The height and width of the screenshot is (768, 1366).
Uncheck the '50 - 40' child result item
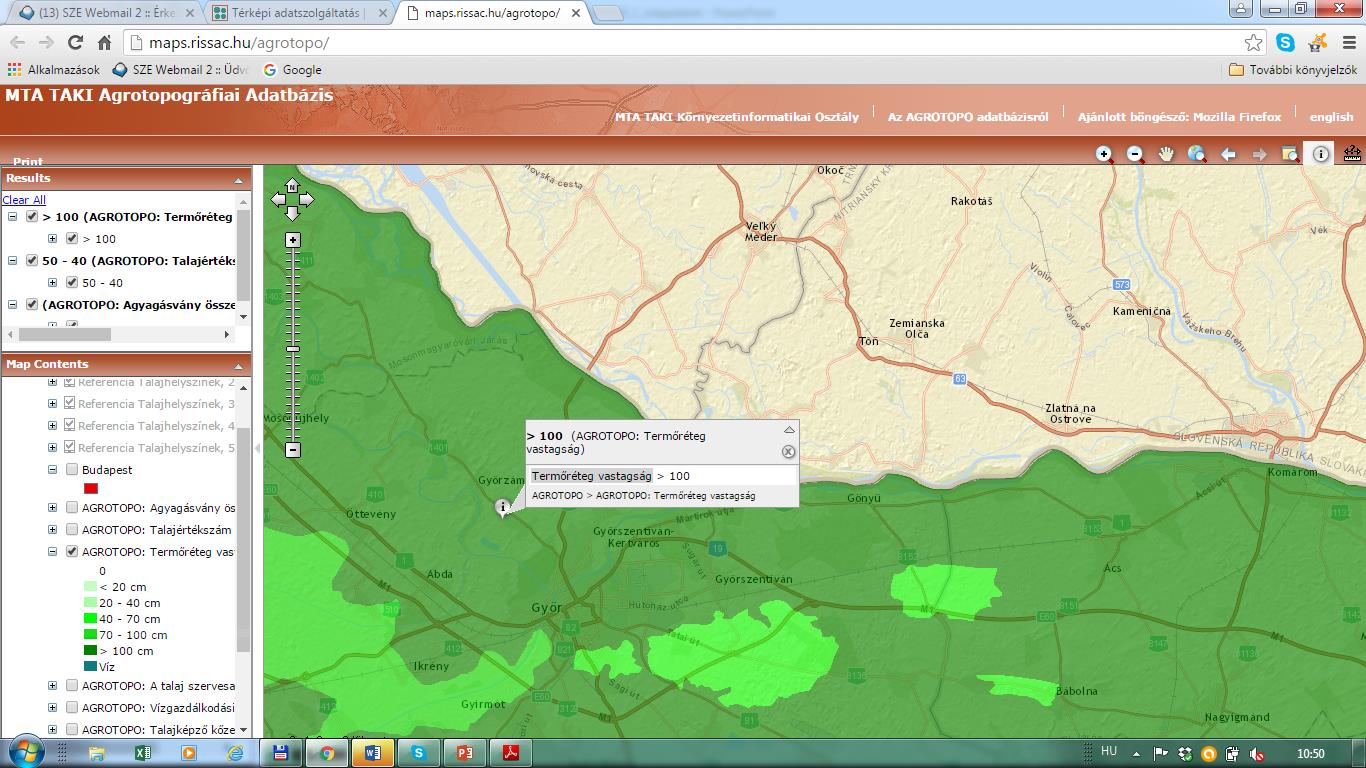click(x=72, y=282)
